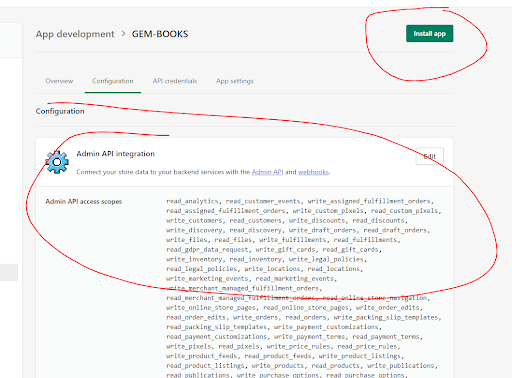Viewport: 512px width, 378px height.
Task: Follow the webhooks hyperlink
Action: click(313, 172)
